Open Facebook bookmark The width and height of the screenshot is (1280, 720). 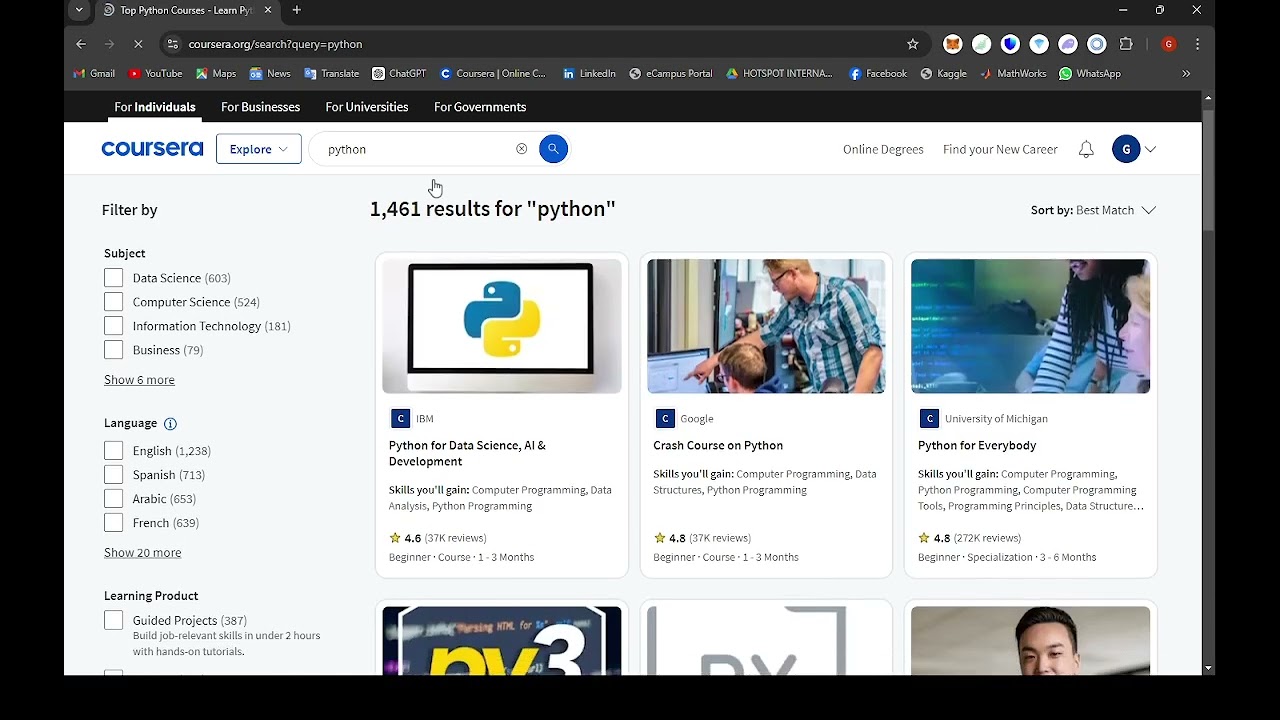(x=877, y=73)
